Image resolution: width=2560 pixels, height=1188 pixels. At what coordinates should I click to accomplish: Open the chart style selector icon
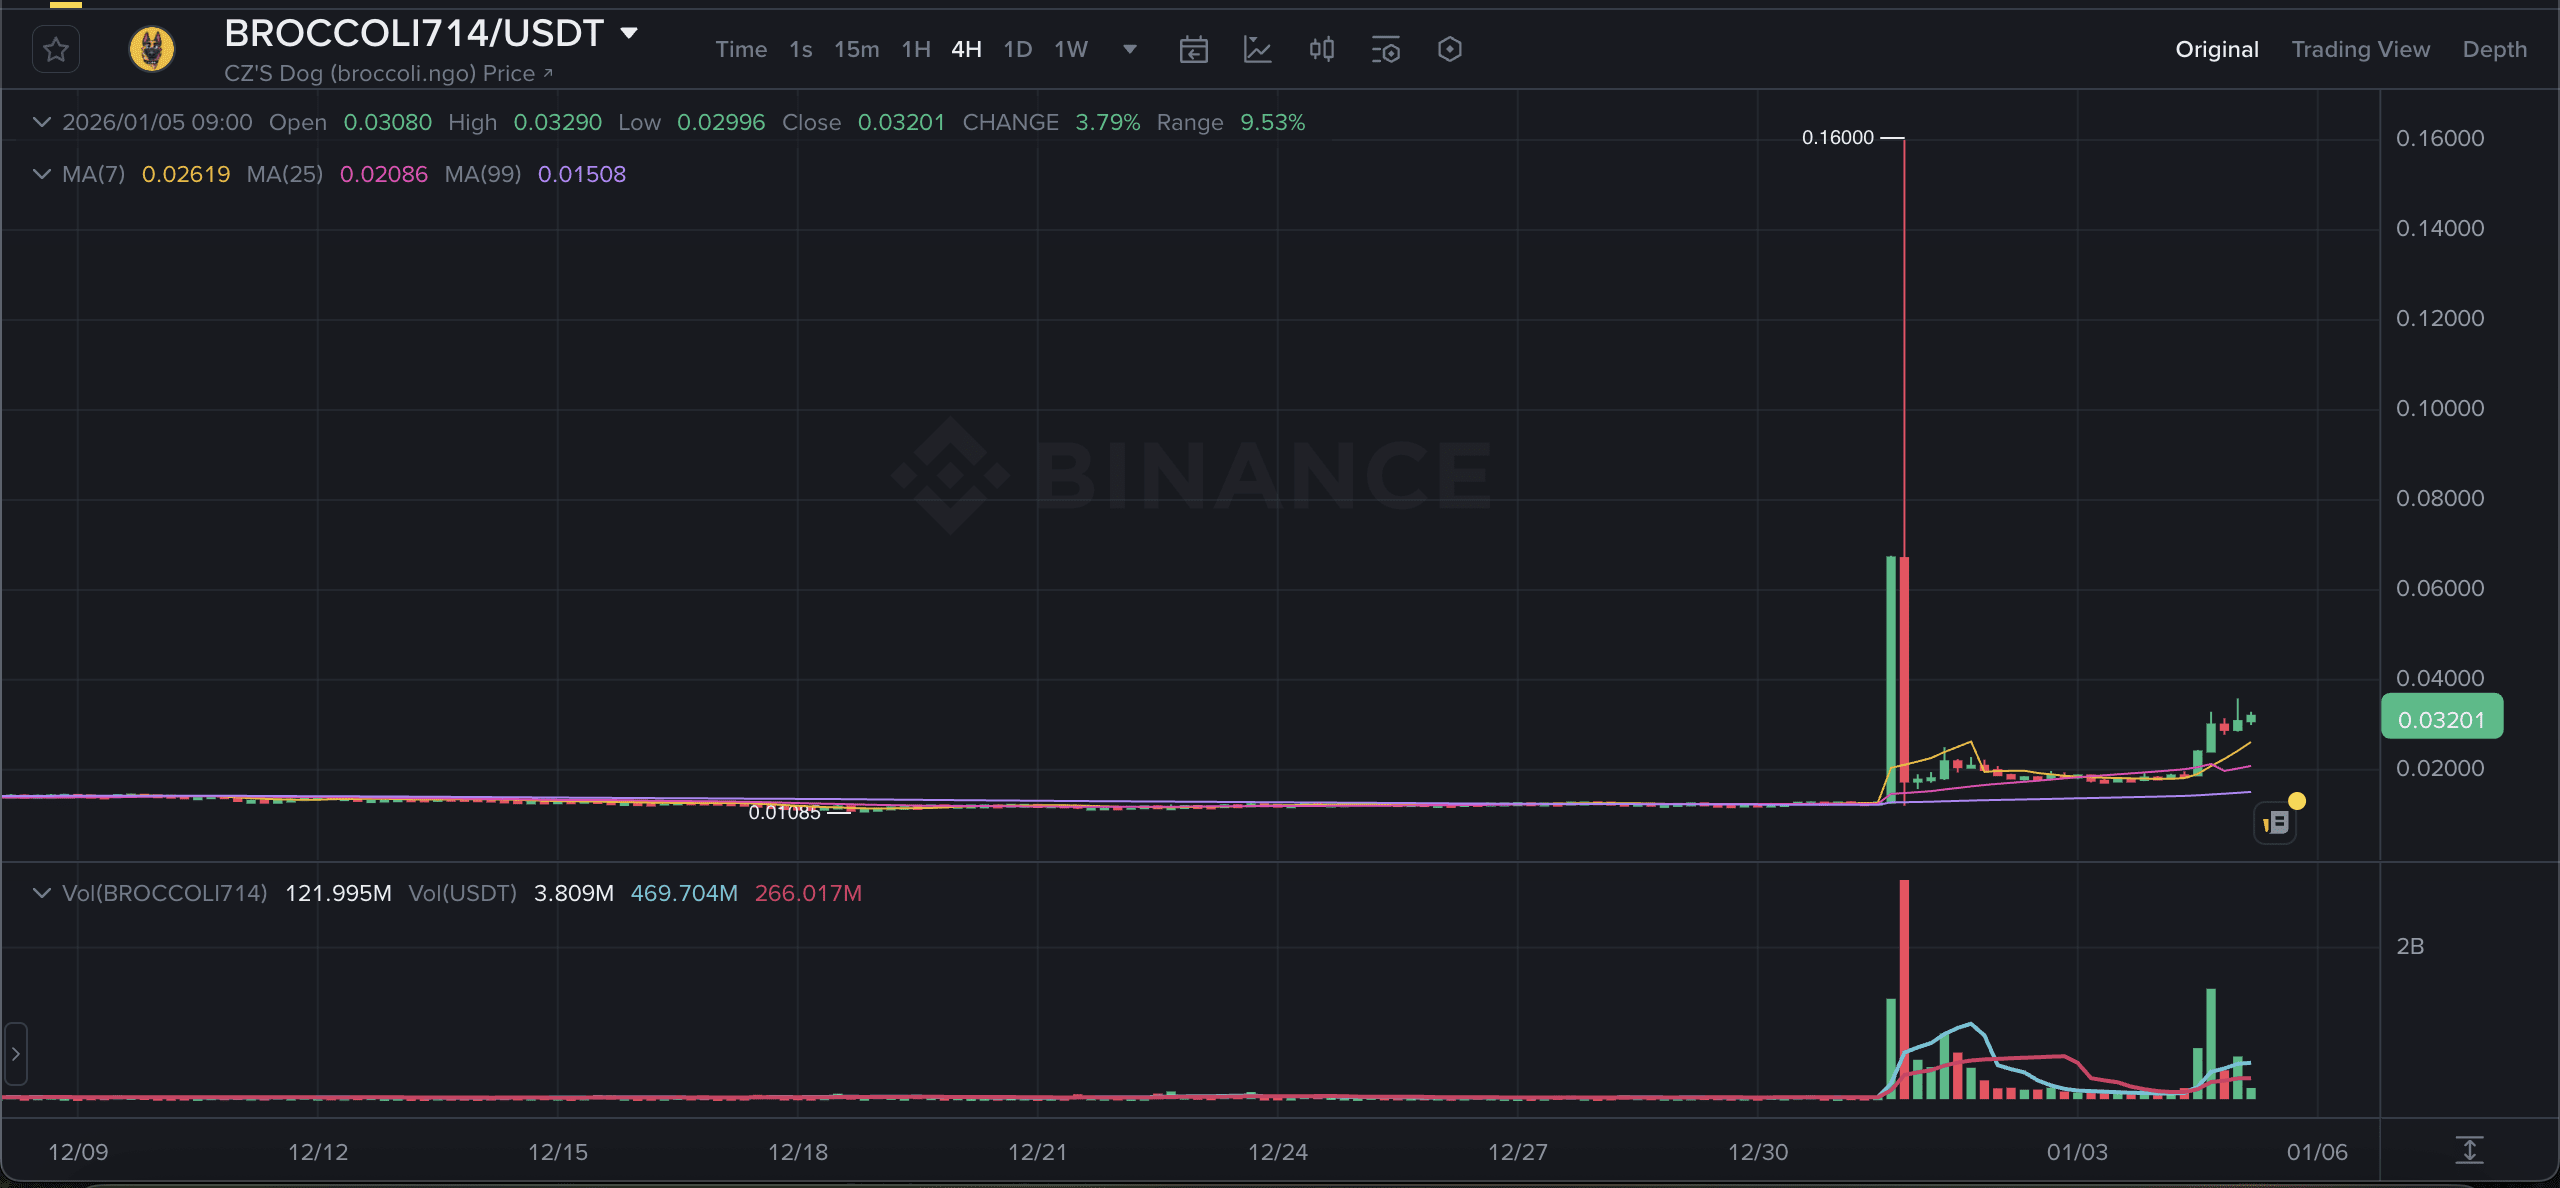pos(1257,48)
